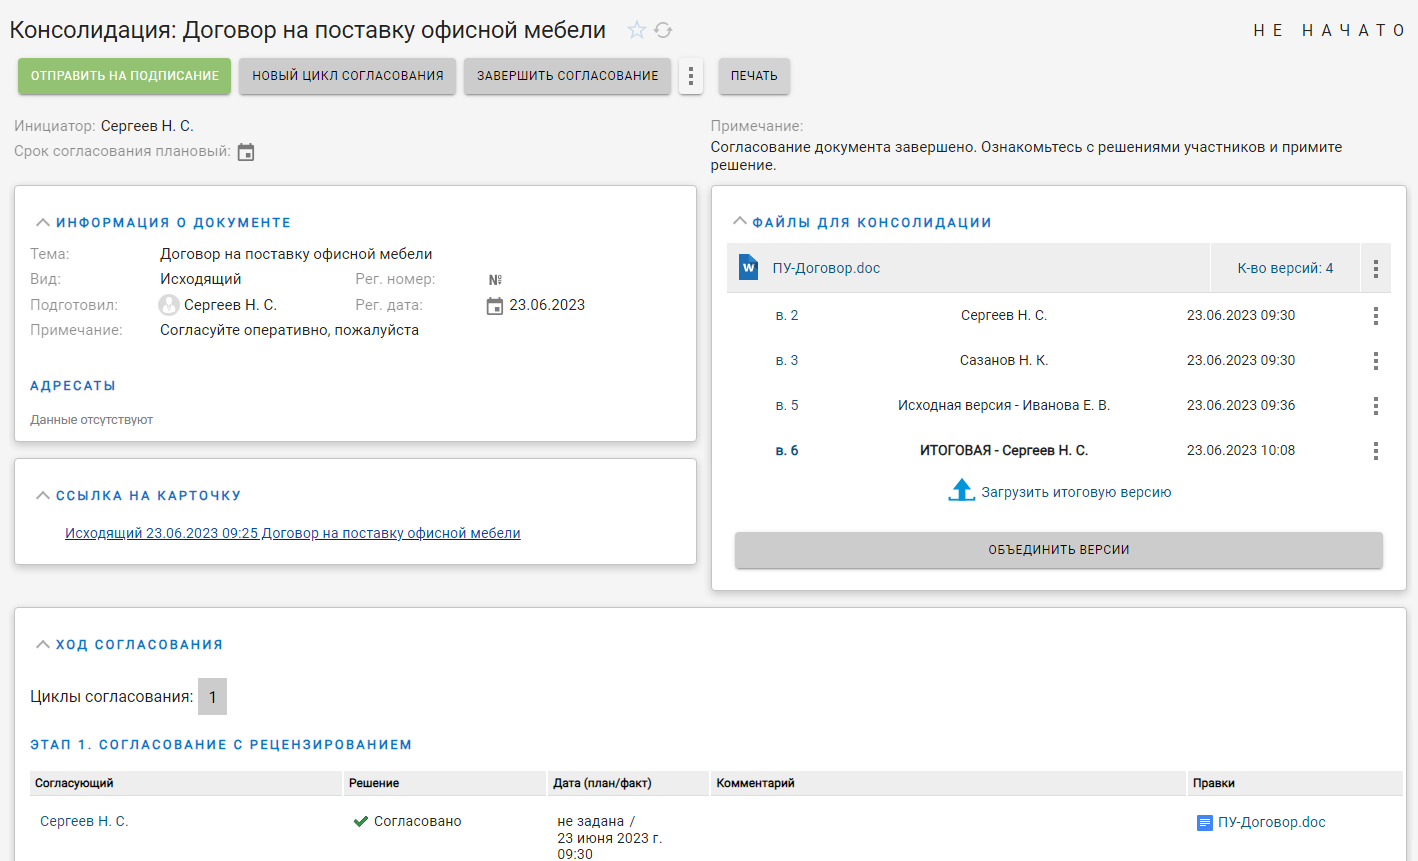
Task: Click document icon next to ПУ-Договор.doc in Правки
Action: (1204, 823)
